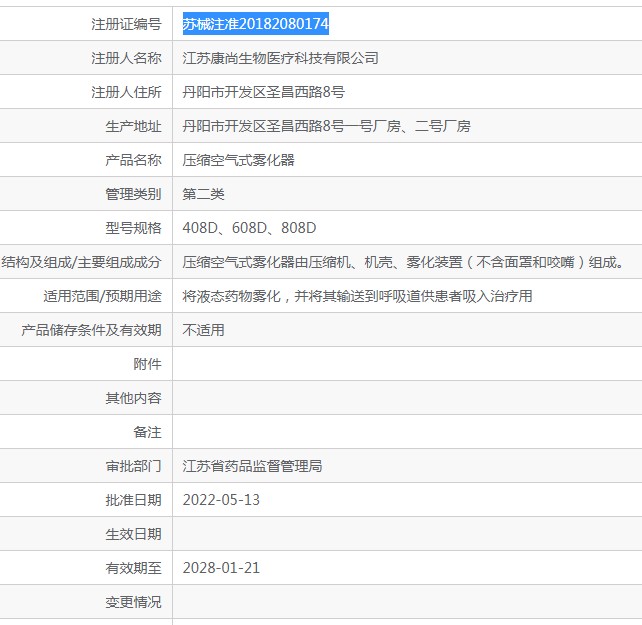This screenshot has width=642, height=625.
Task: Select the label 生产地址
Action: tap(133, 126)
